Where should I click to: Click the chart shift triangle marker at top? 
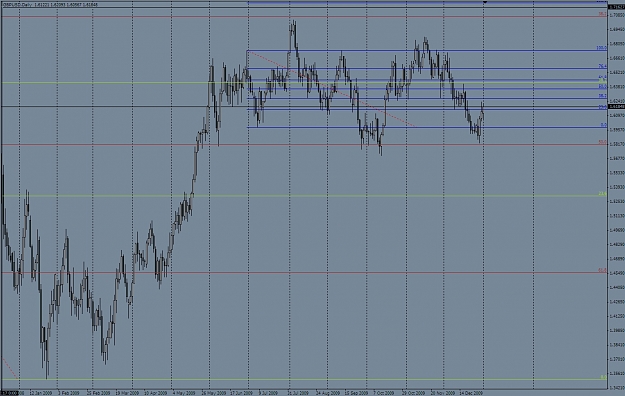point(485,2)
